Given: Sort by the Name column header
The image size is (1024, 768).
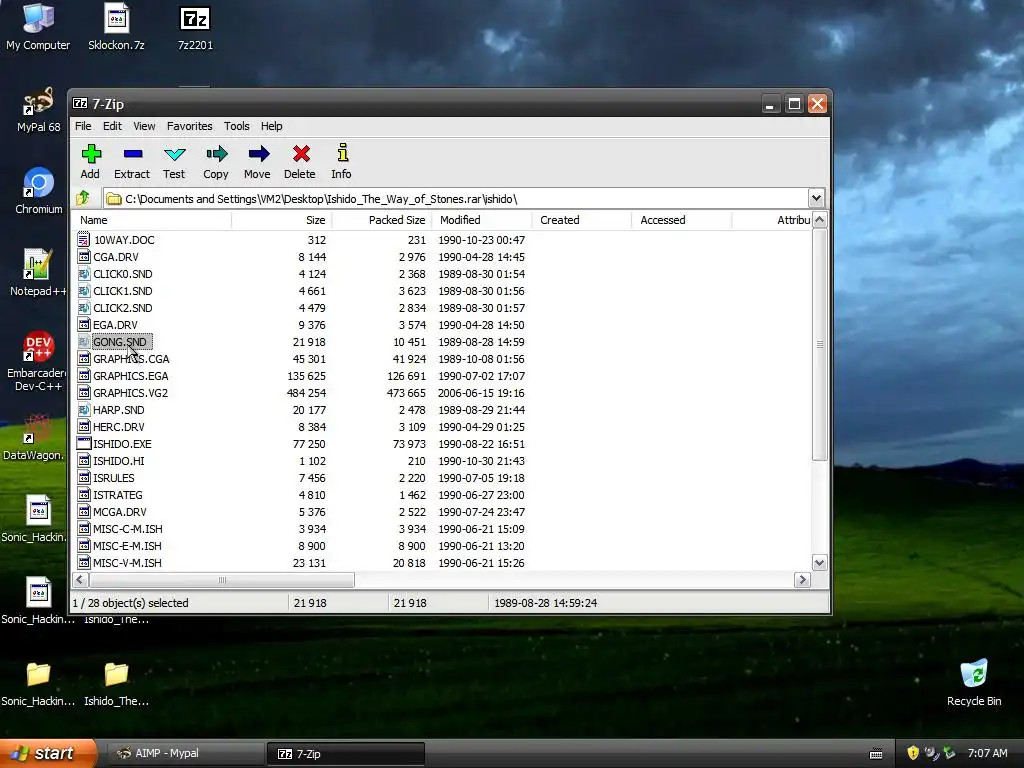Looking at the screenshot, I should [x=152, y=220].
